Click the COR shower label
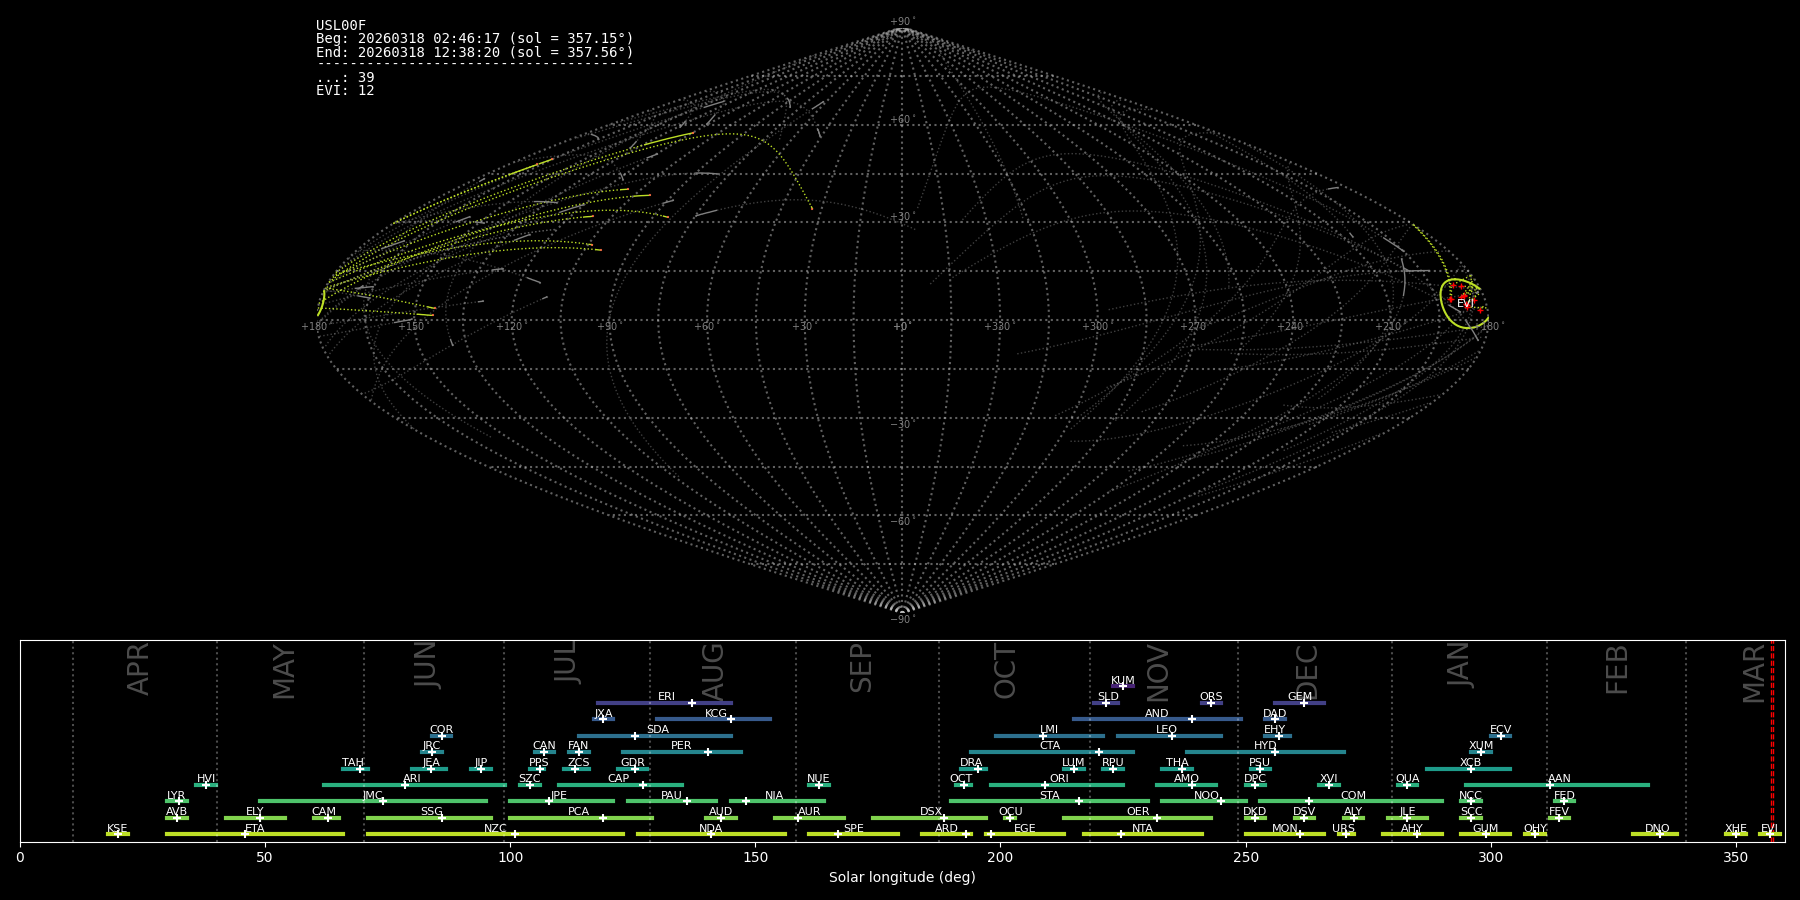Screen dimensions: 1800x900 click(441, 730)
